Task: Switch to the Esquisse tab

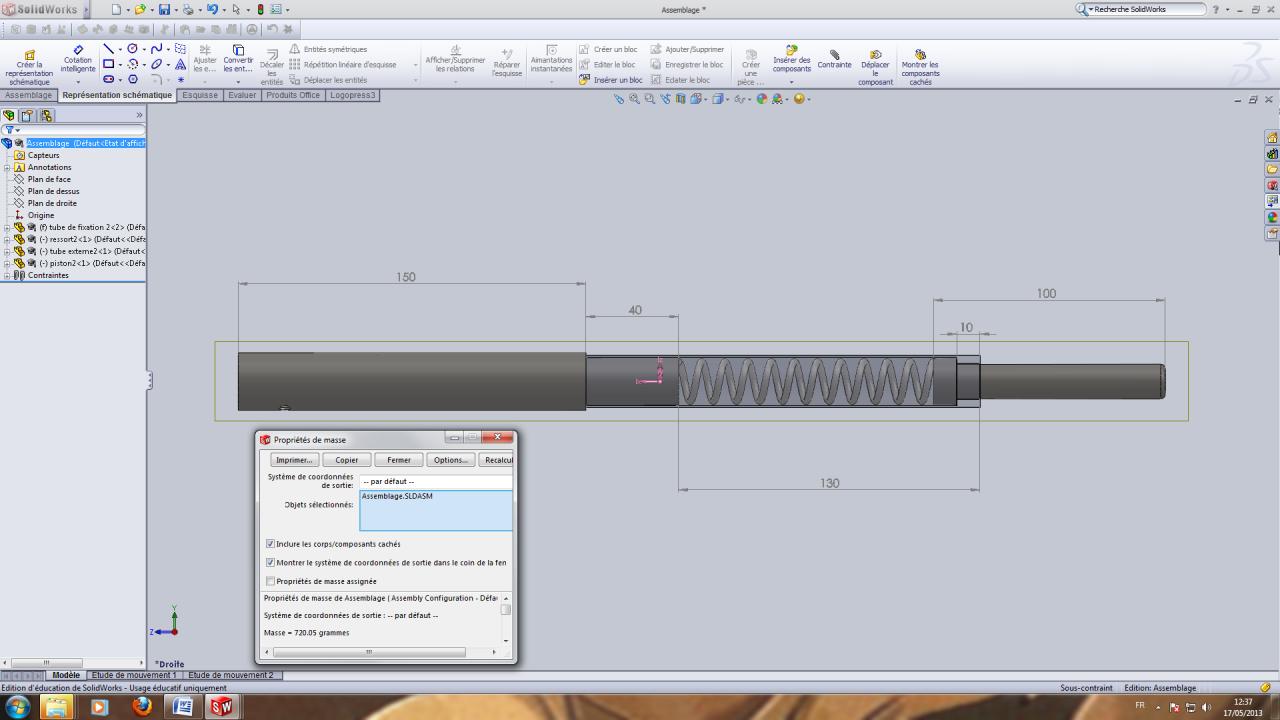Action: pos(200,95)
